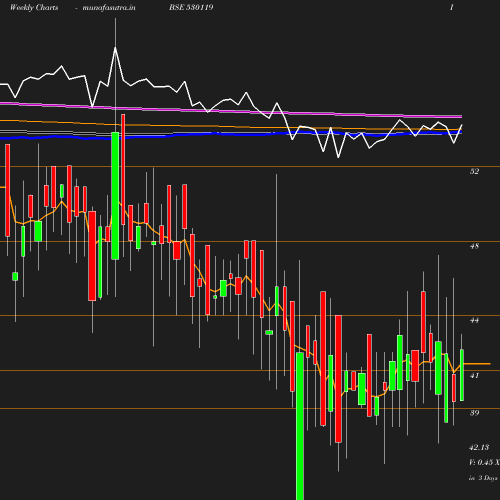Click the volume text 'V: 0.45 X'

[484, 462]
